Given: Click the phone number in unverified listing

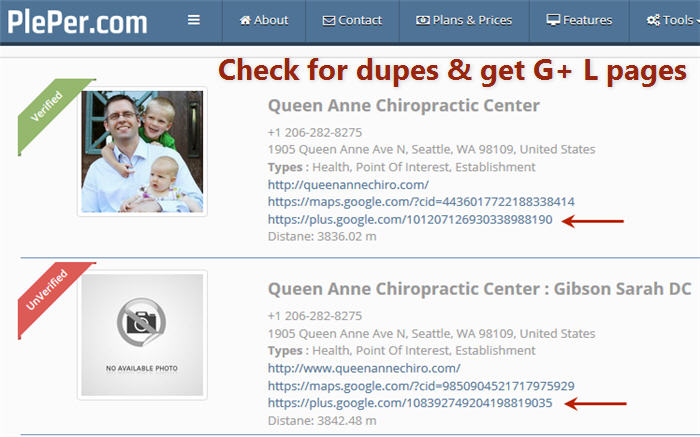Looking at the screenshot, I should coord(315,316).
